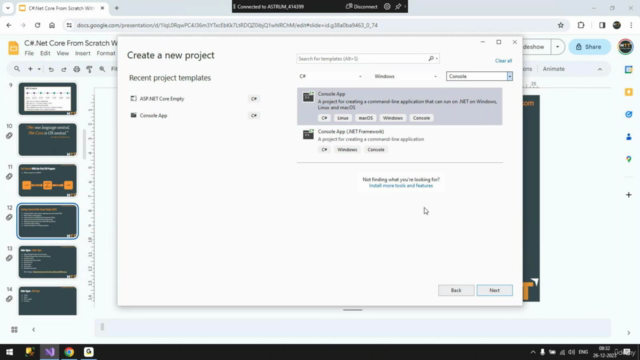The width and height of the screenshot is (640, 360).
Task: Redo the action in Slides toolbar
Action: [64, 69]
